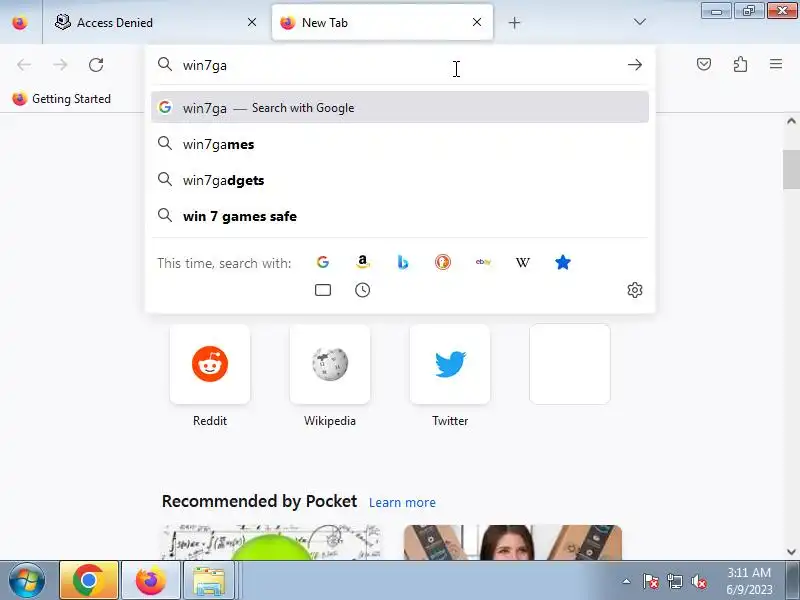
Task: Click the Learn more Pocket link
Action: click(402, 503)
